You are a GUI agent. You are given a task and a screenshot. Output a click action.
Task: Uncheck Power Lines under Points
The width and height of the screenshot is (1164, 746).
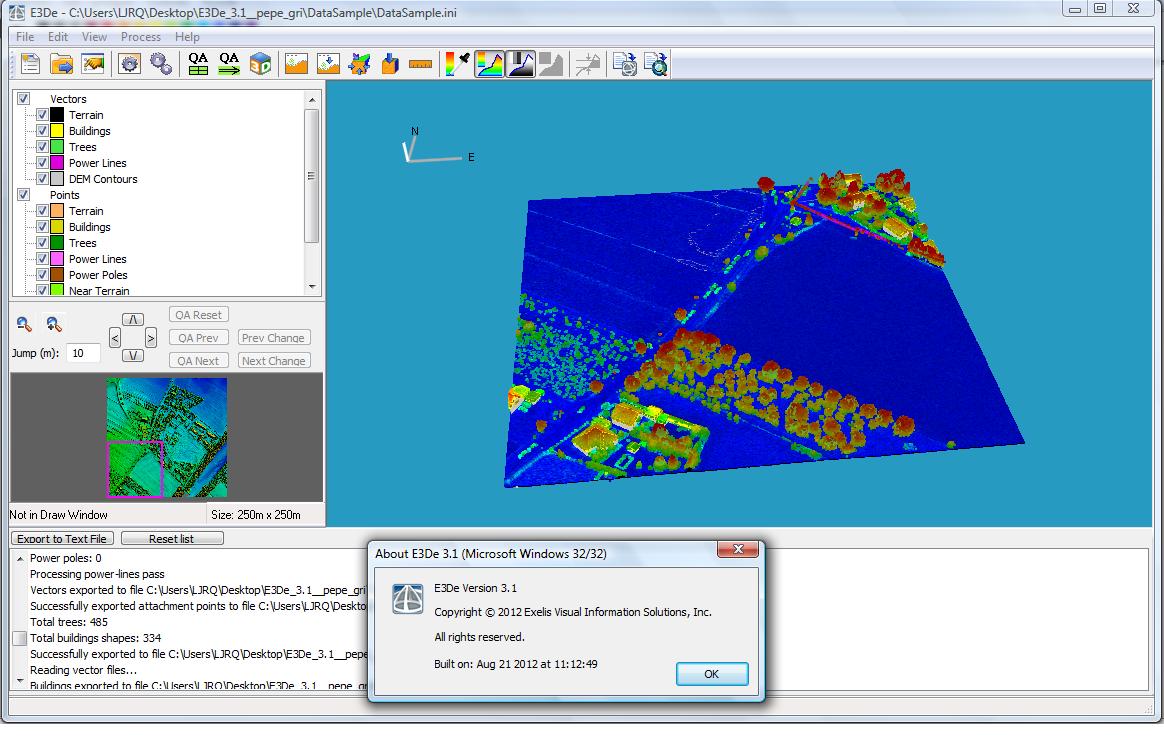point(42,259)
